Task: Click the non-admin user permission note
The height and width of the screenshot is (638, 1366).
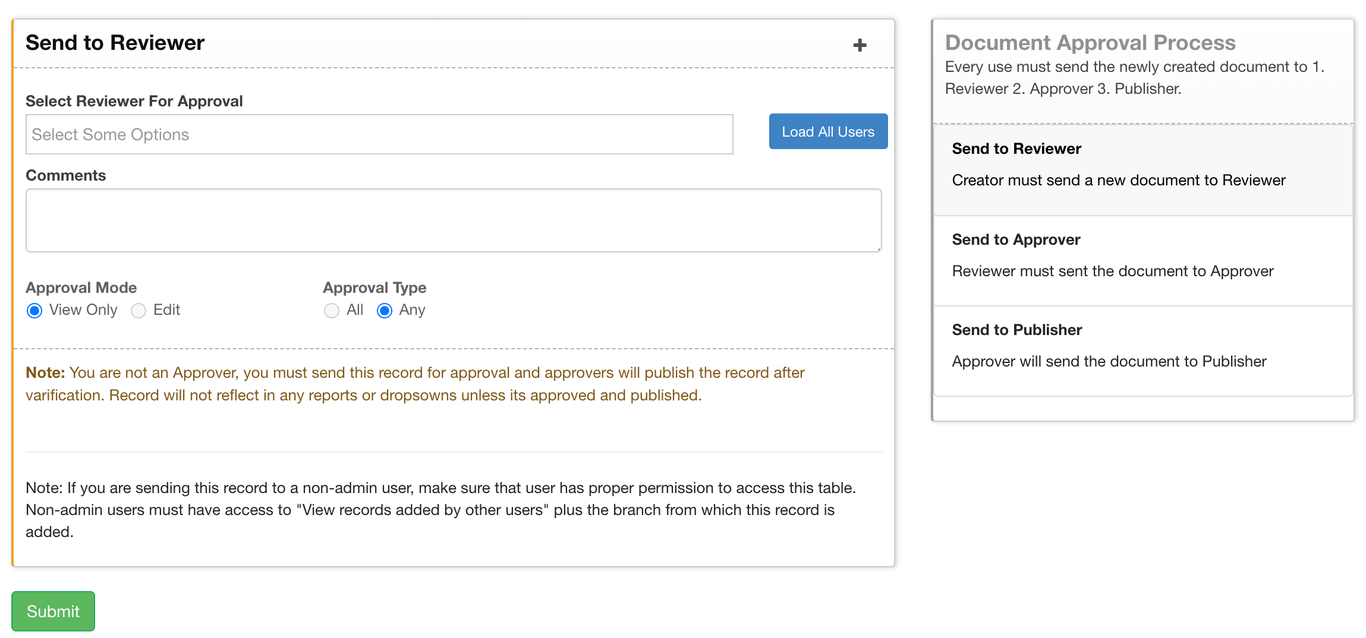Action: [441, 510]
